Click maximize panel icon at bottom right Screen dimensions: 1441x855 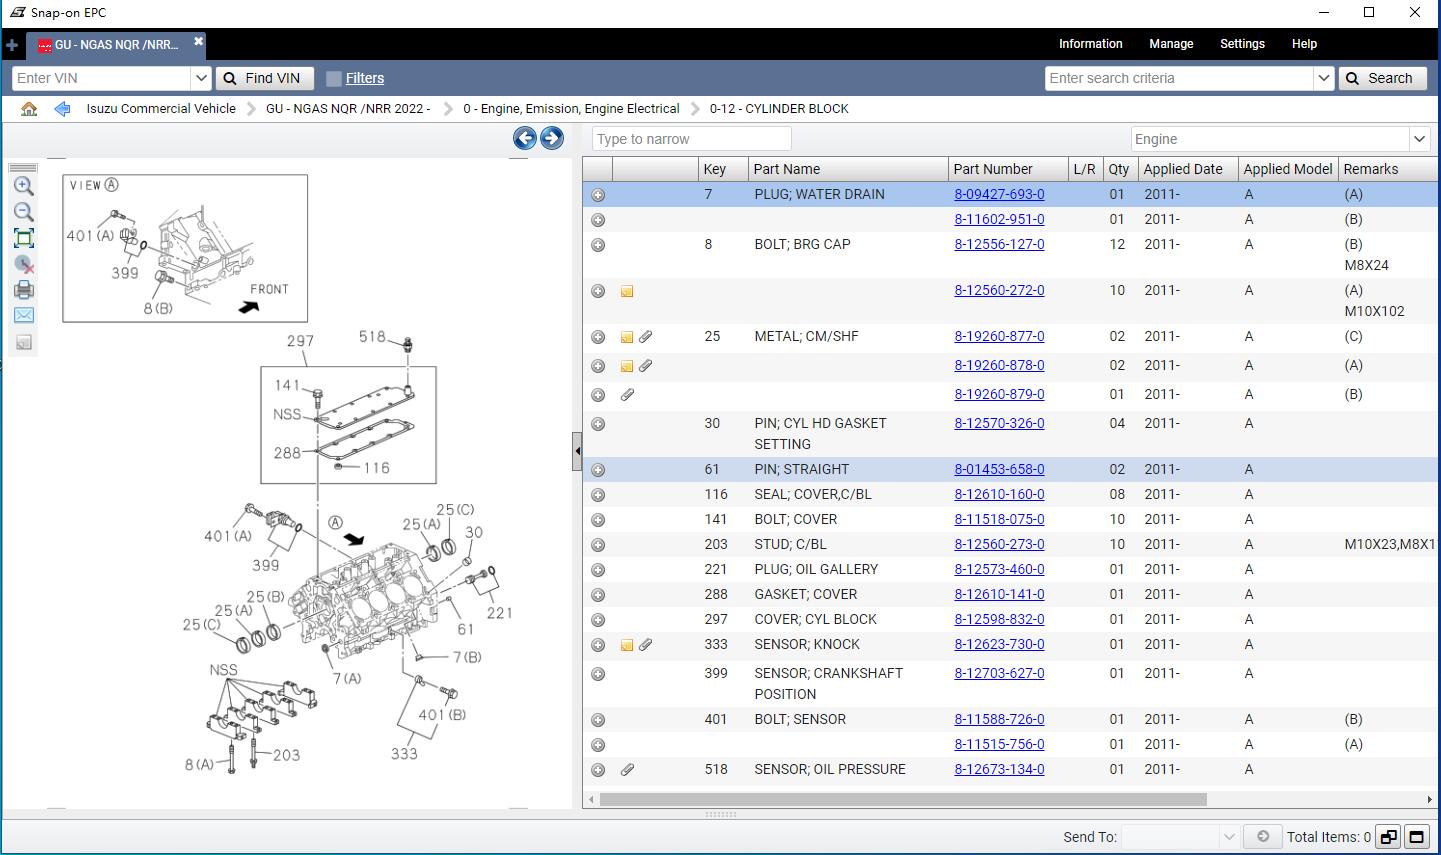click(x=1416, y=837)
